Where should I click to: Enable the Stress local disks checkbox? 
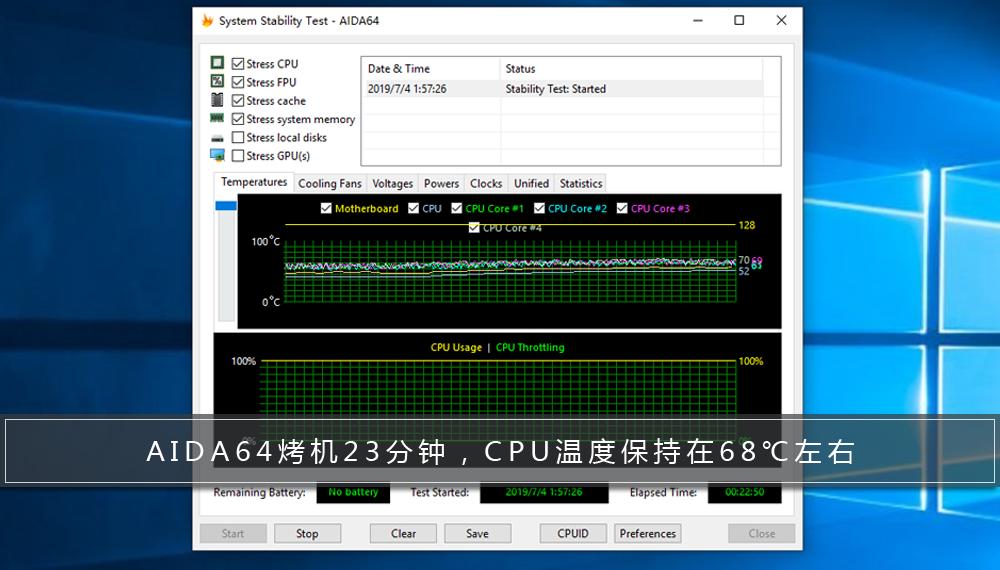(x=239, y=137)
